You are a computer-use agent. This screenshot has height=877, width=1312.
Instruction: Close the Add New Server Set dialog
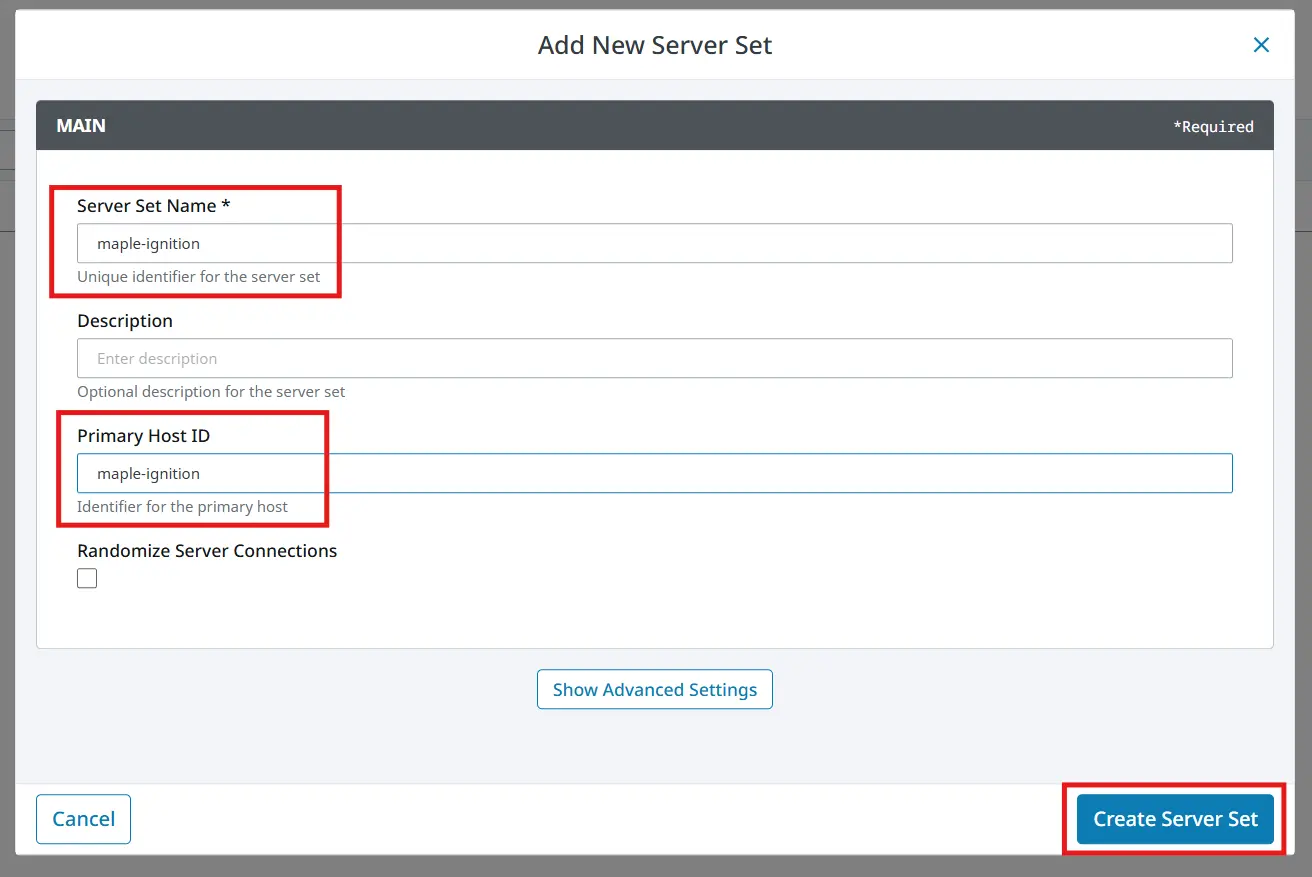point(1261,44)
